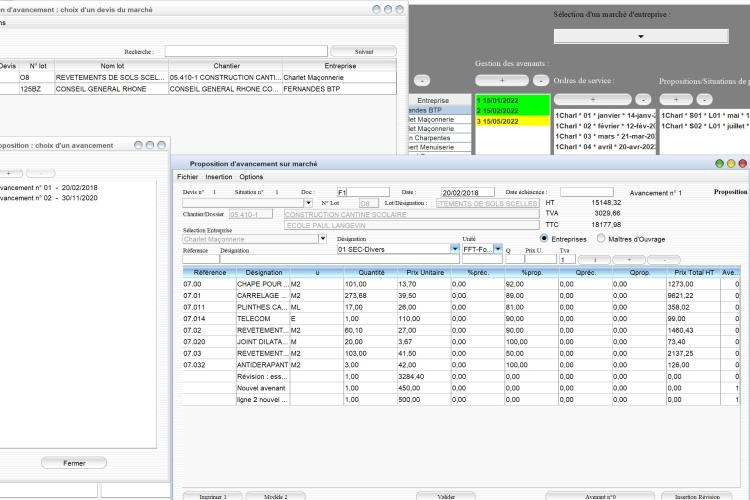Select the green avenant 1 15/01/2022
Viewport: 750px width, 500px height.
513,100
